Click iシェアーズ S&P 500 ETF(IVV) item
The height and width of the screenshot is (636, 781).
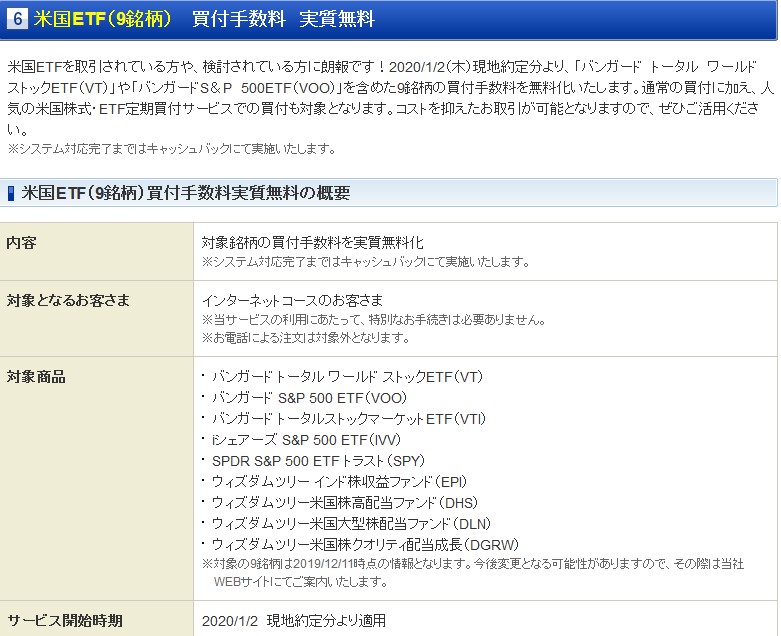(306, 439)
